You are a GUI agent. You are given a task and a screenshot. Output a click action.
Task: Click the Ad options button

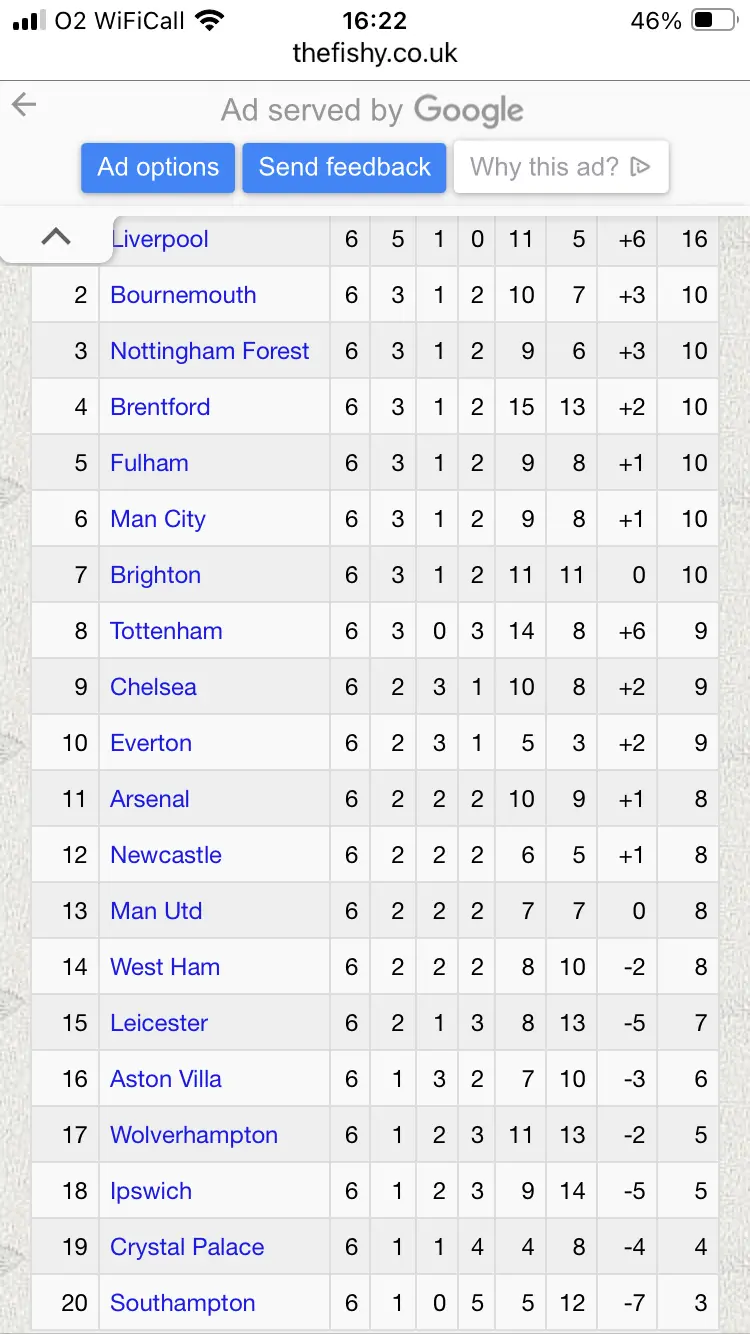pyautogui.click(x=158, y=167)
